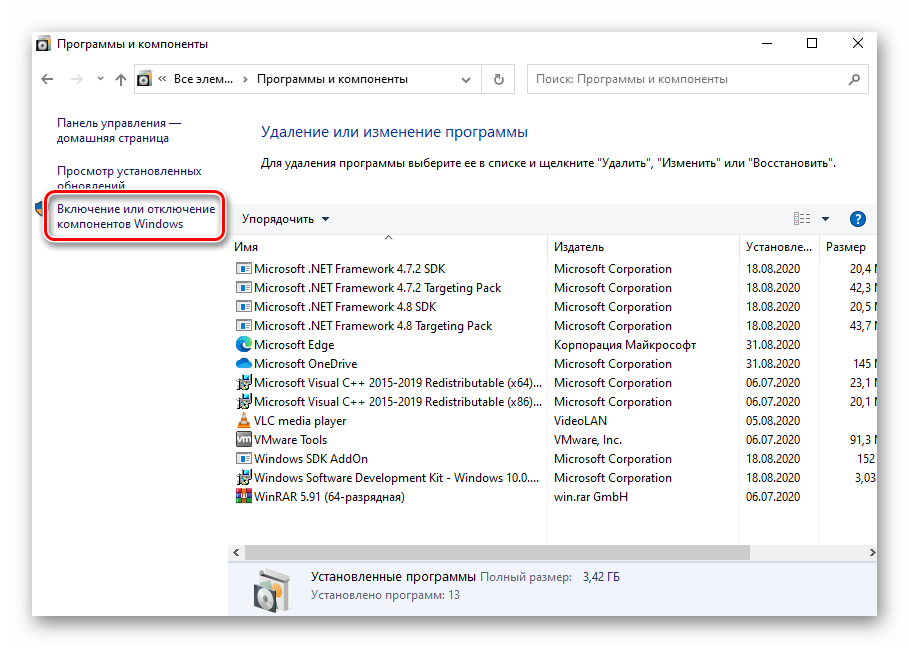Click install date '05.08.2020'
The image size is (909, 648).
773,421
